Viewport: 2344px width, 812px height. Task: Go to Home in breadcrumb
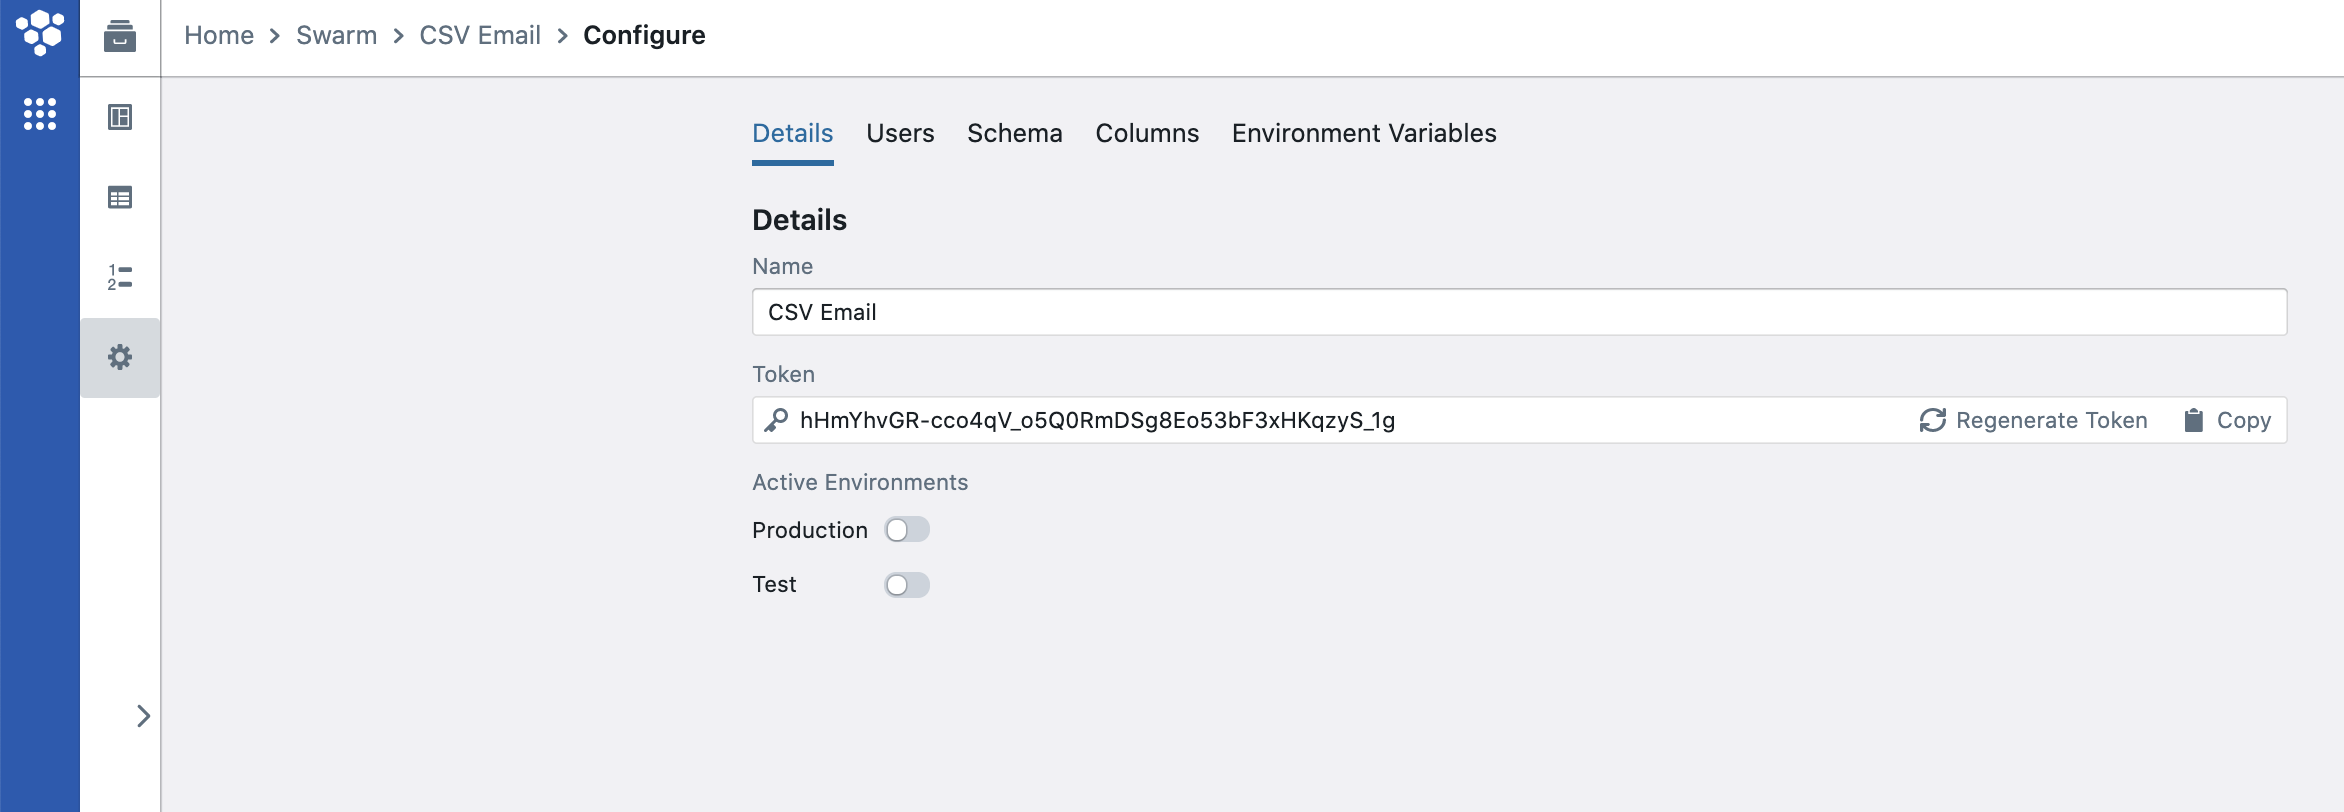pos(219,35)
